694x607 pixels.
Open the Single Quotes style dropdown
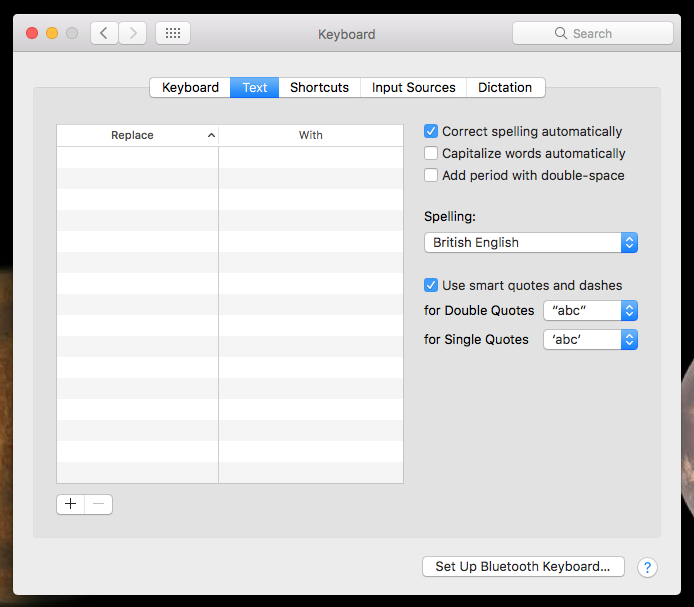(x=590, y=340)
